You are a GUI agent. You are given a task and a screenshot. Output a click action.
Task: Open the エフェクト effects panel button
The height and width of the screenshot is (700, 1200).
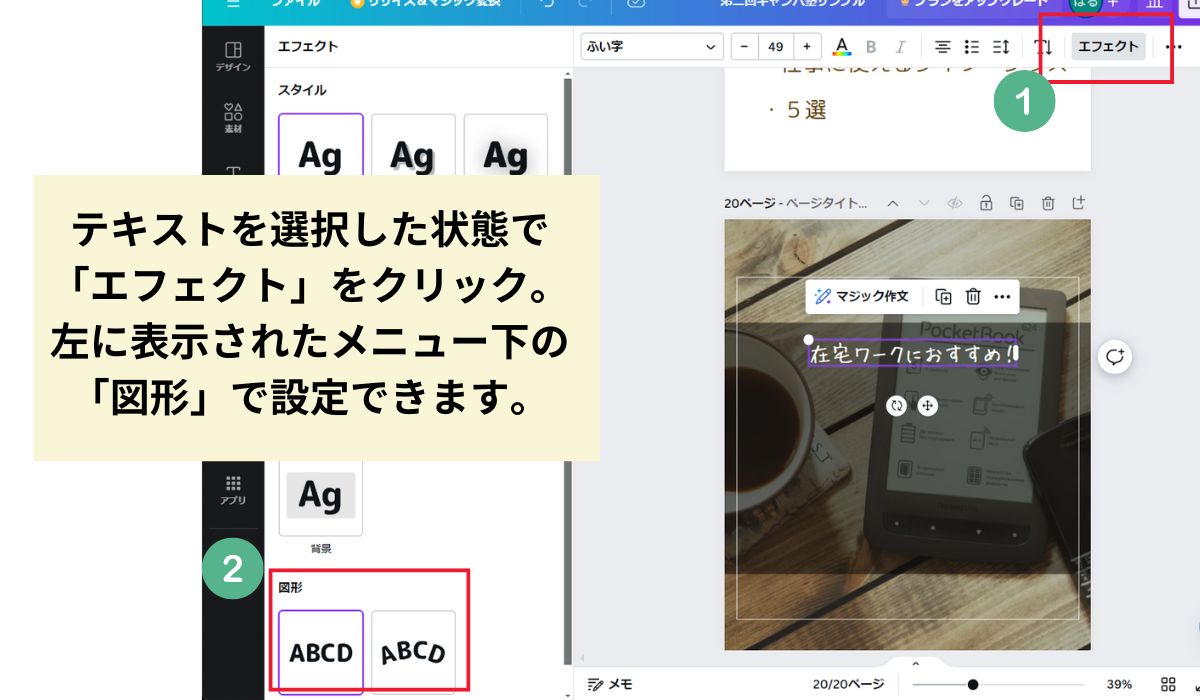[1107, 47]
